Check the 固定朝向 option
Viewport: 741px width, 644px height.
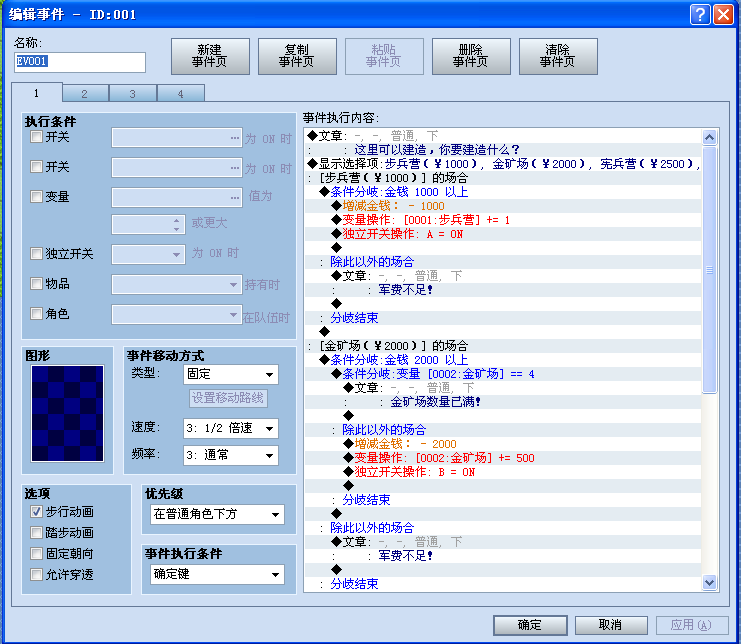tap(36, 553)
